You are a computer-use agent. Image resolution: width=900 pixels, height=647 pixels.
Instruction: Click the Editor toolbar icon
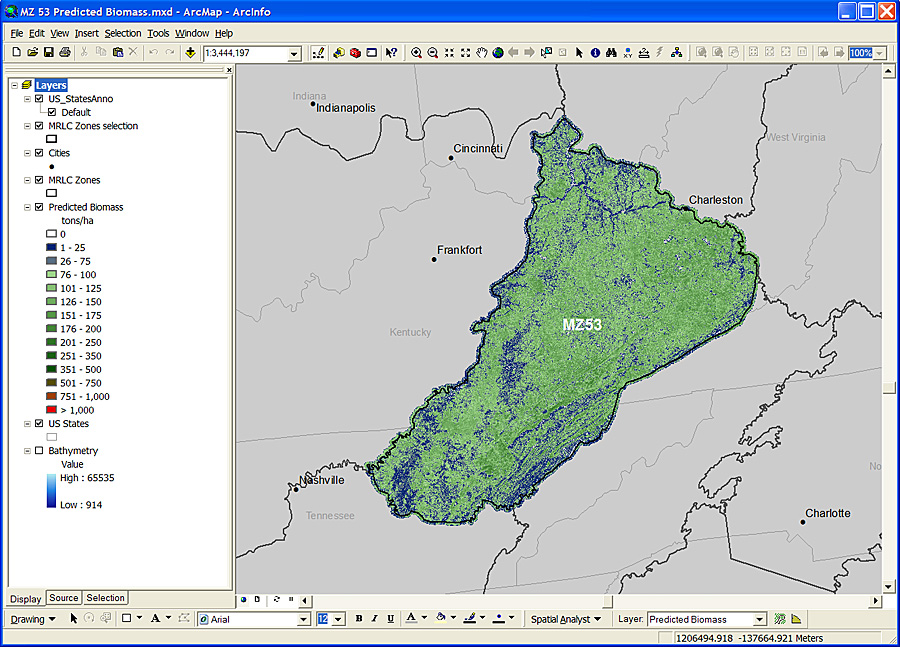(318, 53)
